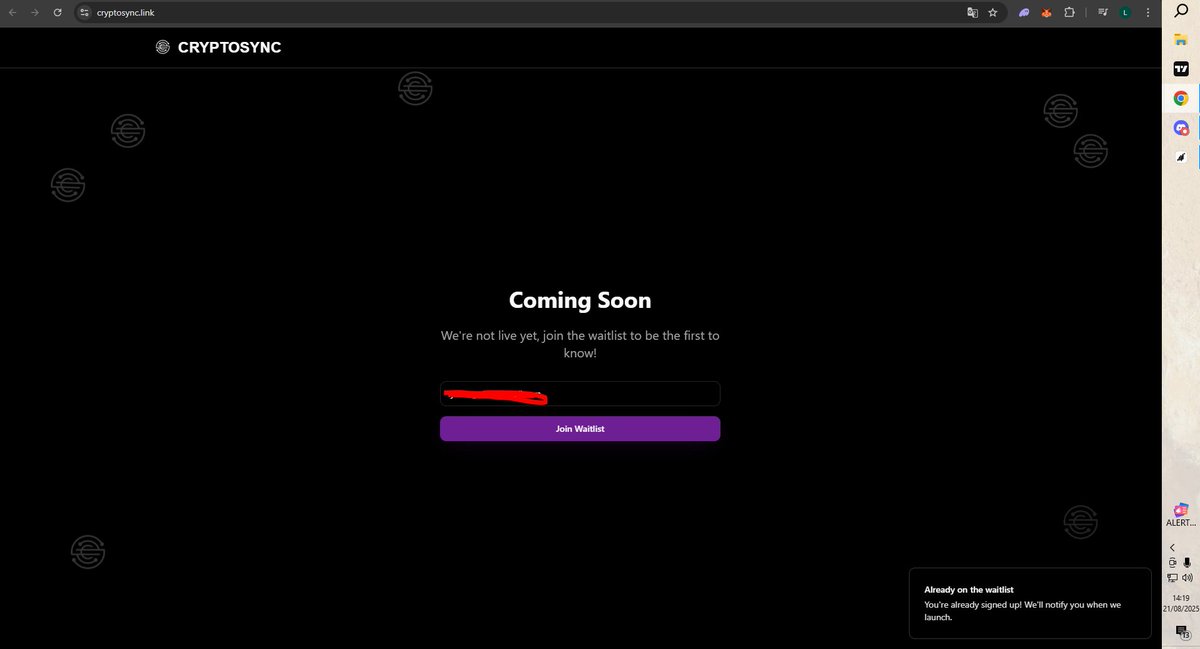Screen dimensions: 1200x649
Task: Click the browser forward arrow
Action: pyautogui.click(x=35, y=13)
